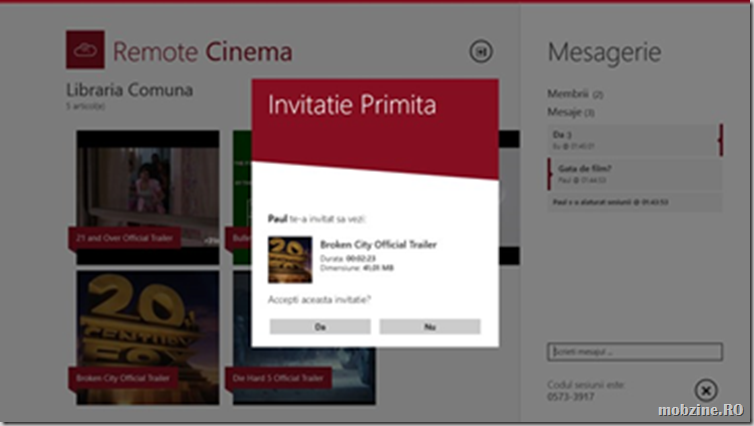Click the Mesagerie panel heading
Viewport: 754px width, 426px height.
coord(604,52)
